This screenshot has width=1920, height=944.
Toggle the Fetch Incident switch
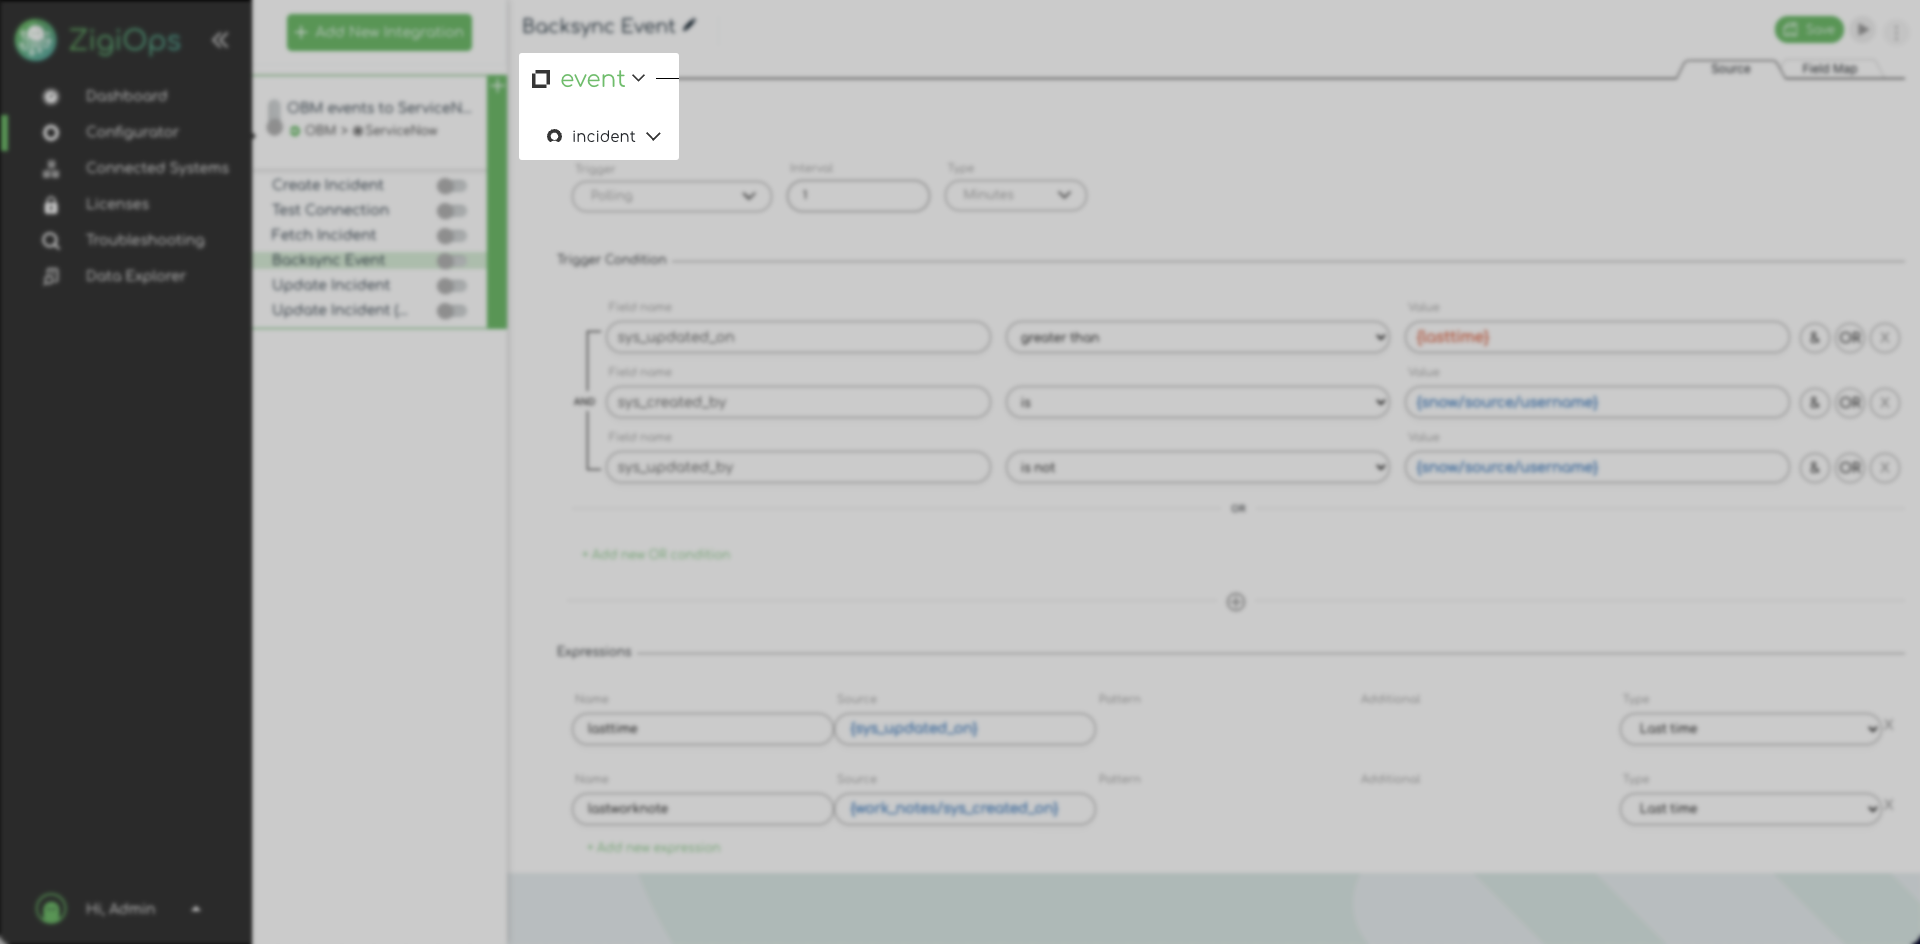pyautogui.click(x=451, y=236)
